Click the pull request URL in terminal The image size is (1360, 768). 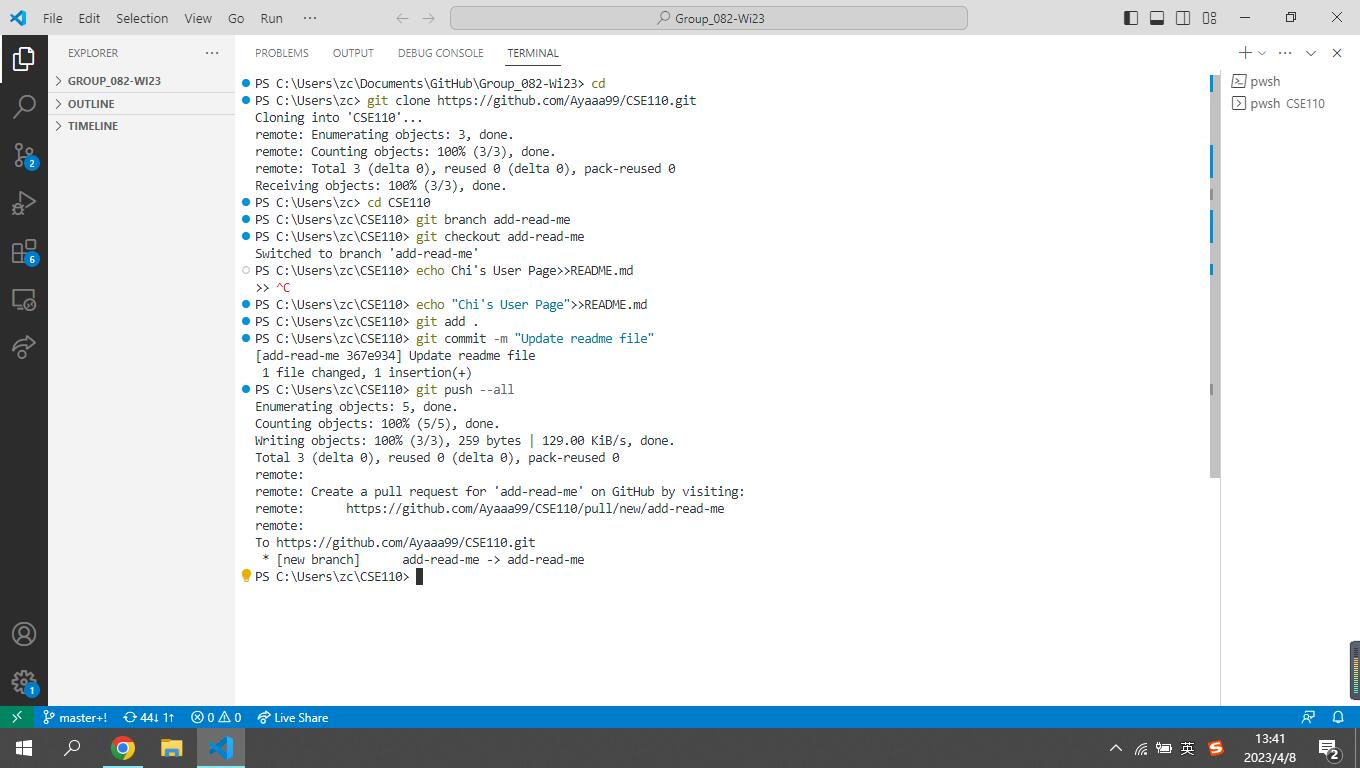(535, 508)
